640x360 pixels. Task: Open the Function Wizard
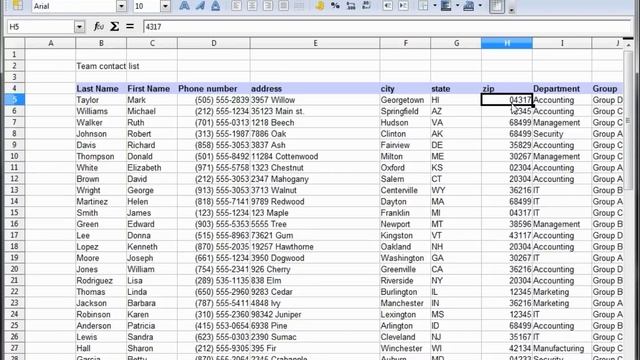coord(98,27)
